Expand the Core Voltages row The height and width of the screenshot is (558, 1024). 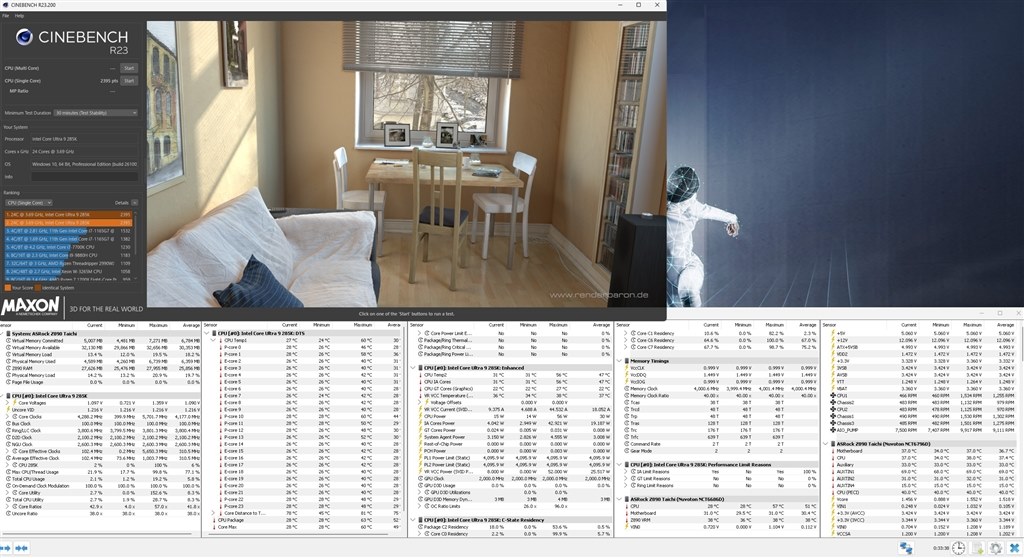[8, 403]
